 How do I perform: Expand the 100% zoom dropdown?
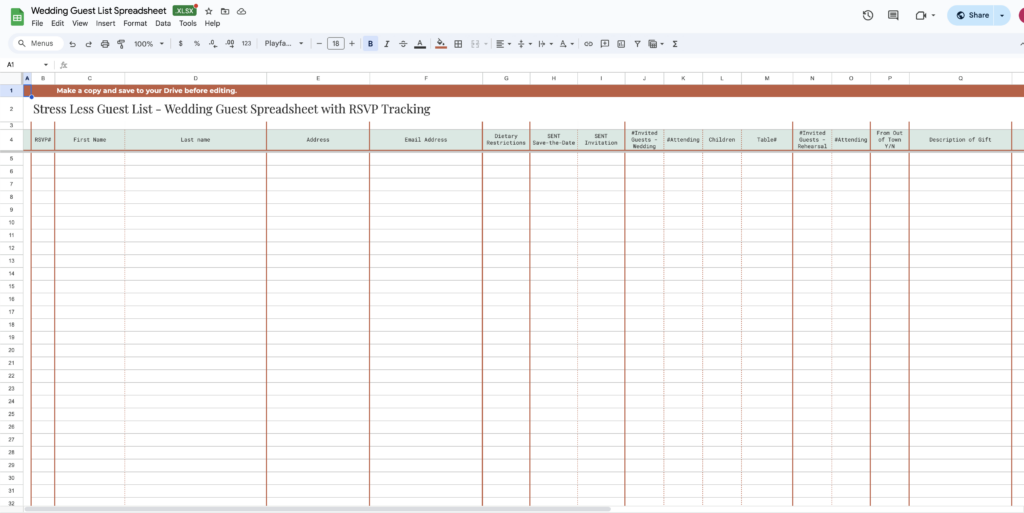coord(148,44)
